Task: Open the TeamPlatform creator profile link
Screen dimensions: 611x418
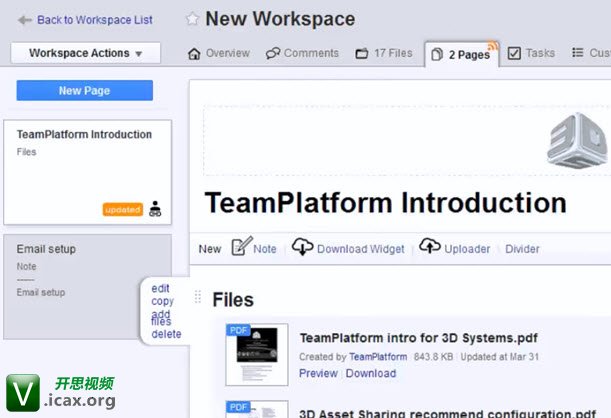Action: 378,356
